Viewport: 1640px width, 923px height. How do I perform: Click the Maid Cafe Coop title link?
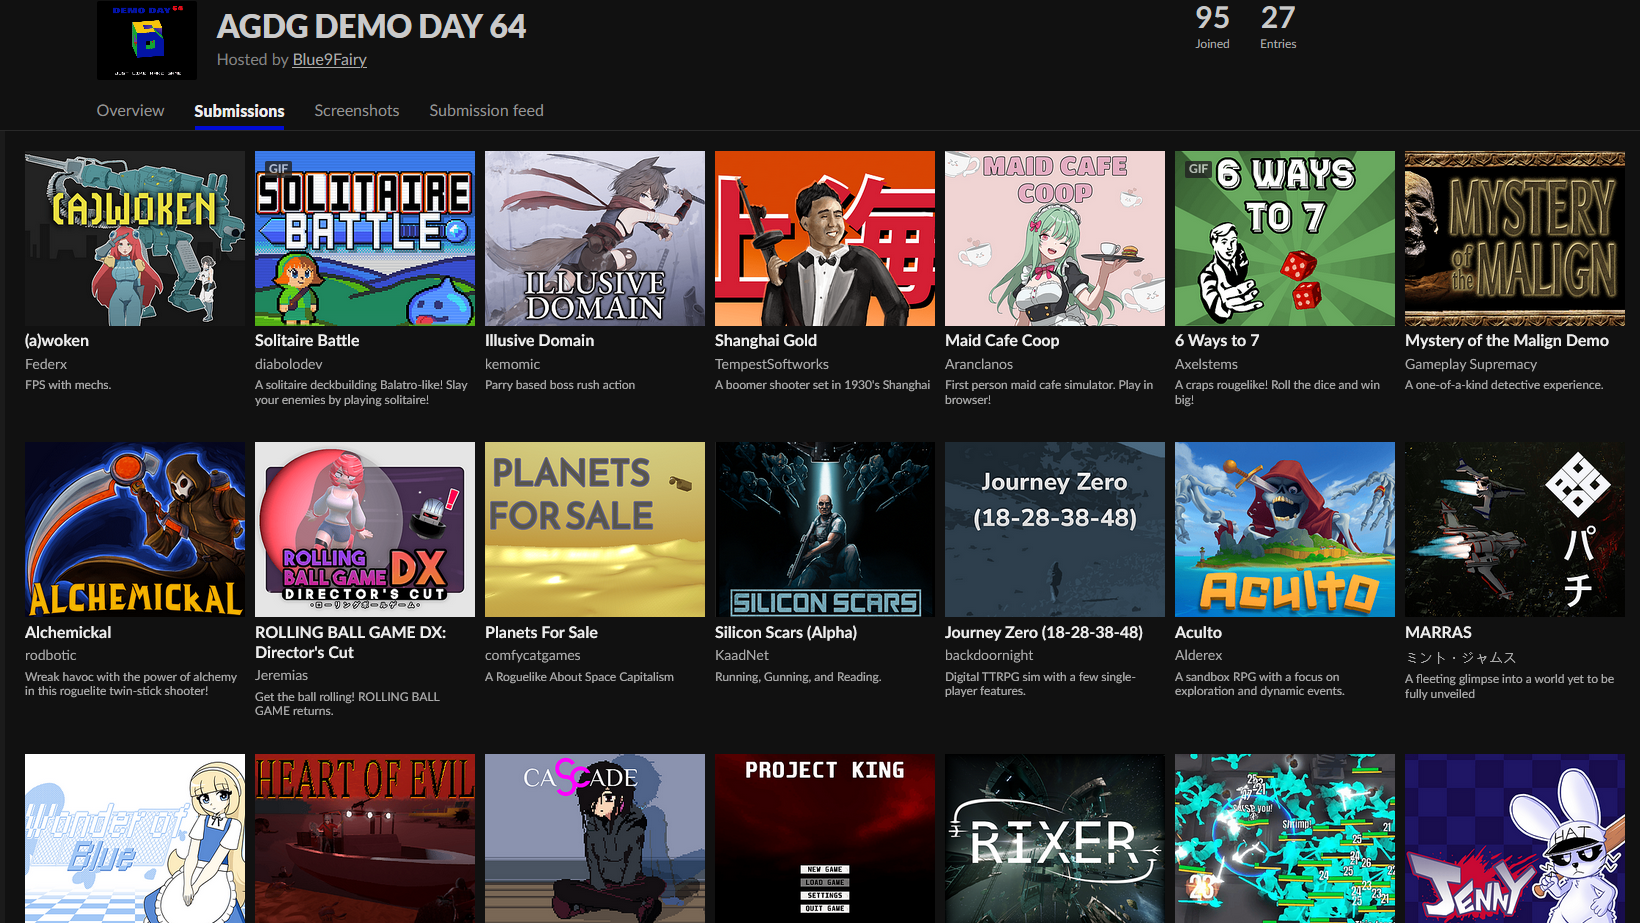point(1002,341)
